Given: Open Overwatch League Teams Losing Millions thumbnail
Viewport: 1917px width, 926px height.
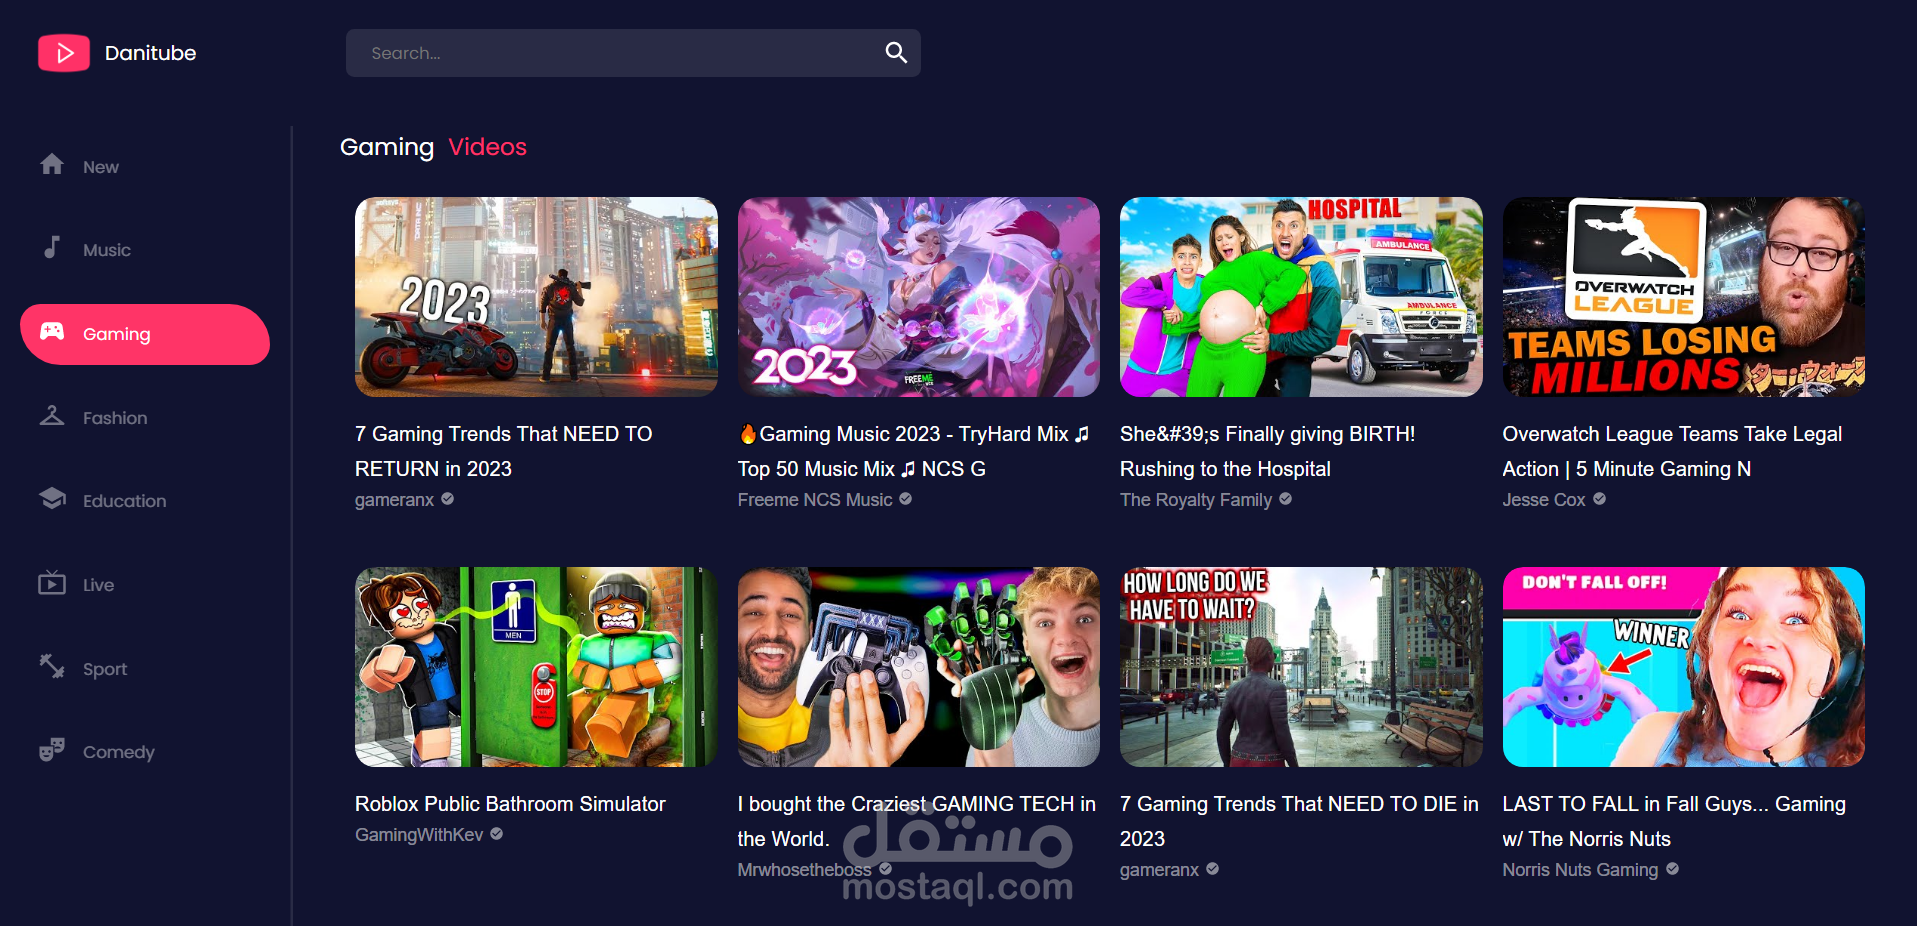Looking at the screenshot, I should point(1684,297).
